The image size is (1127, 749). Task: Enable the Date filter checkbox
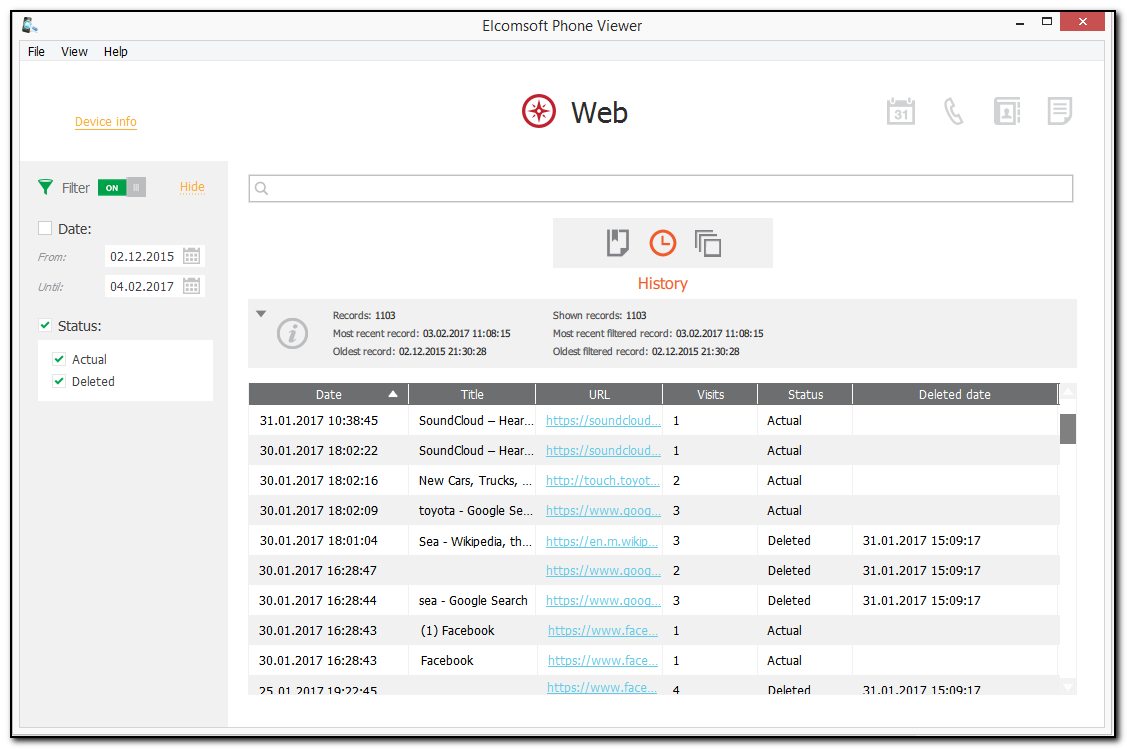point(45,229)
